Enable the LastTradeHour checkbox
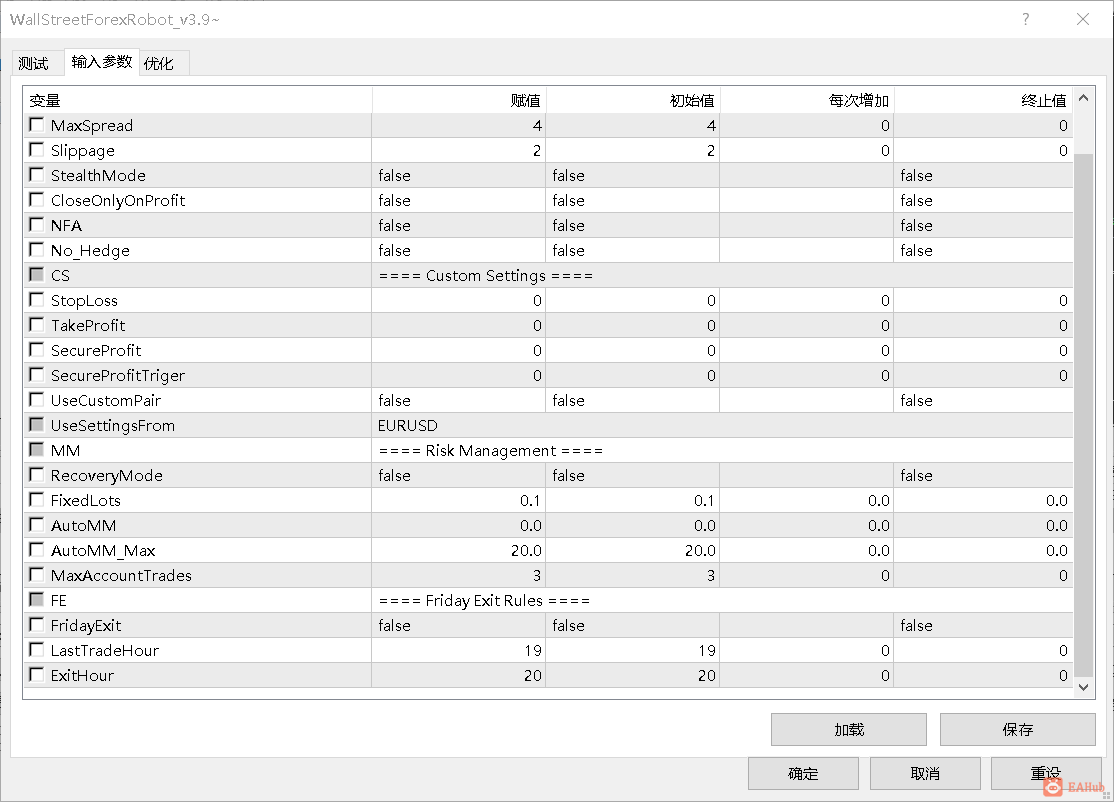Screen dimensions: 1114x802 [x=36, y=650]
